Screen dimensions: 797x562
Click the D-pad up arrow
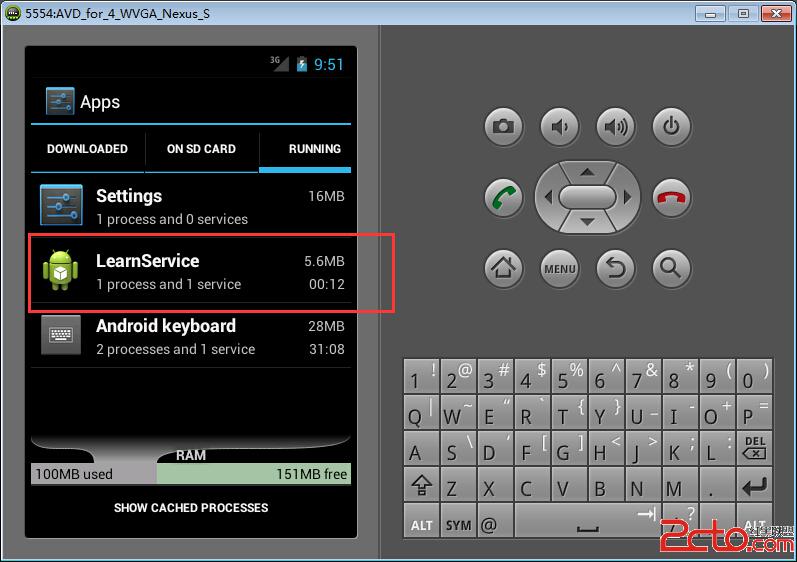(588, 172)
